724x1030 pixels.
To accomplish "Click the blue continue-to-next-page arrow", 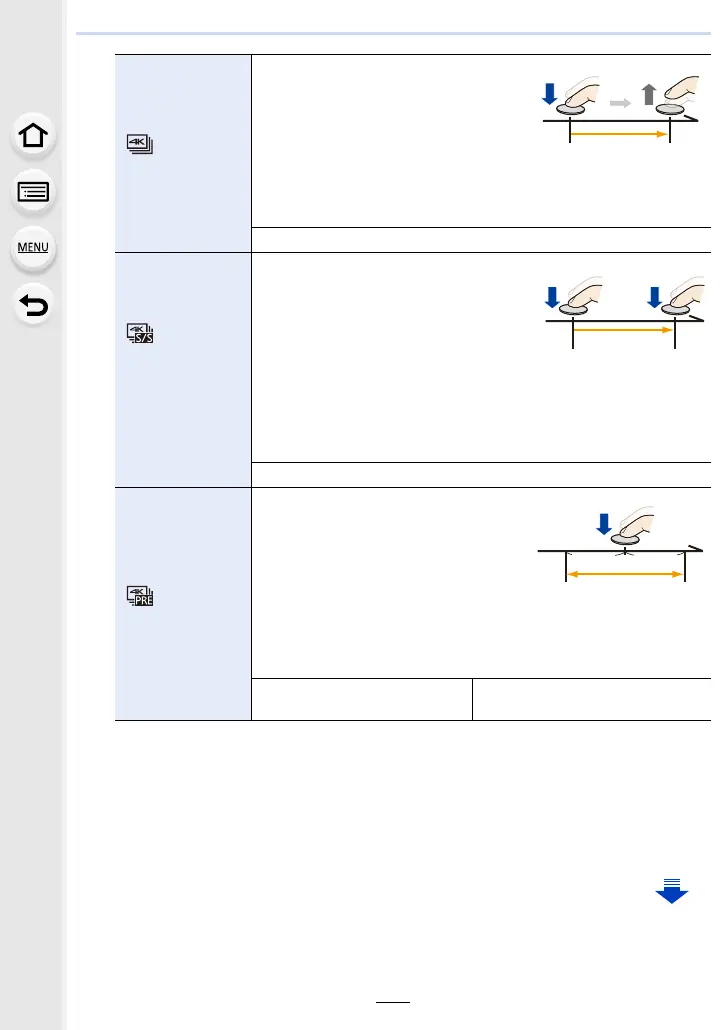I will [x=671, y=891].
